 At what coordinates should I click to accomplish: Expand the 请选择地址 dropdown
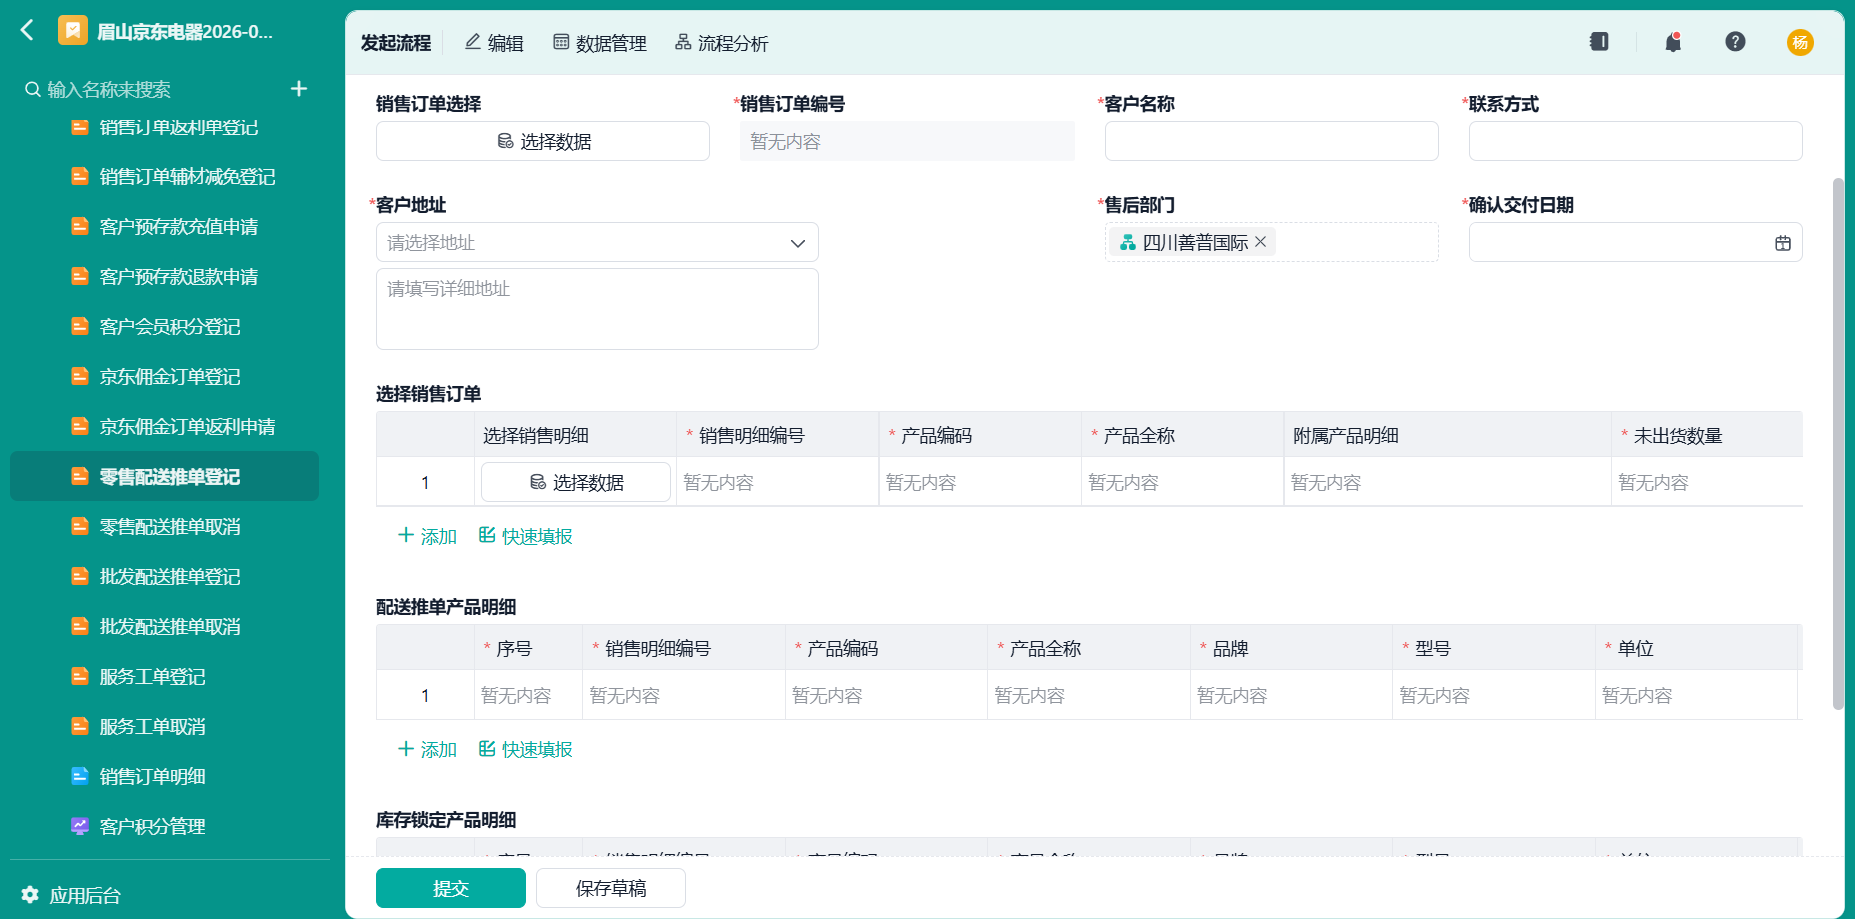pos(597,242)
